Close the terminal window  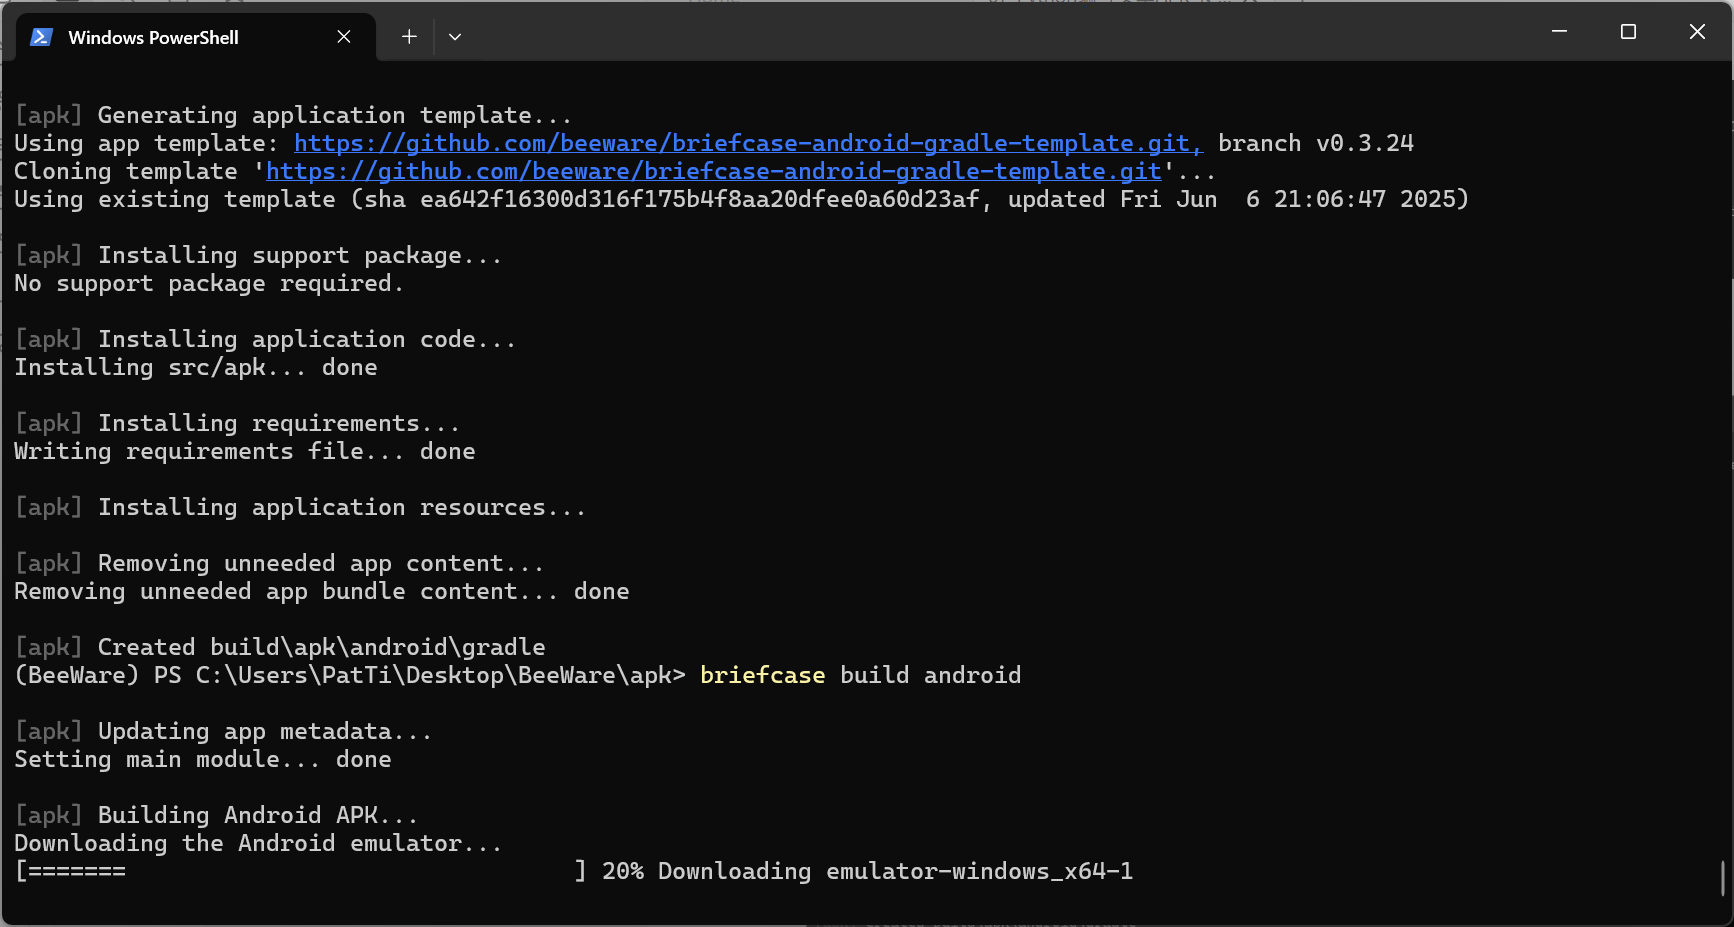pyautogui.click(x=1697, y=32)
